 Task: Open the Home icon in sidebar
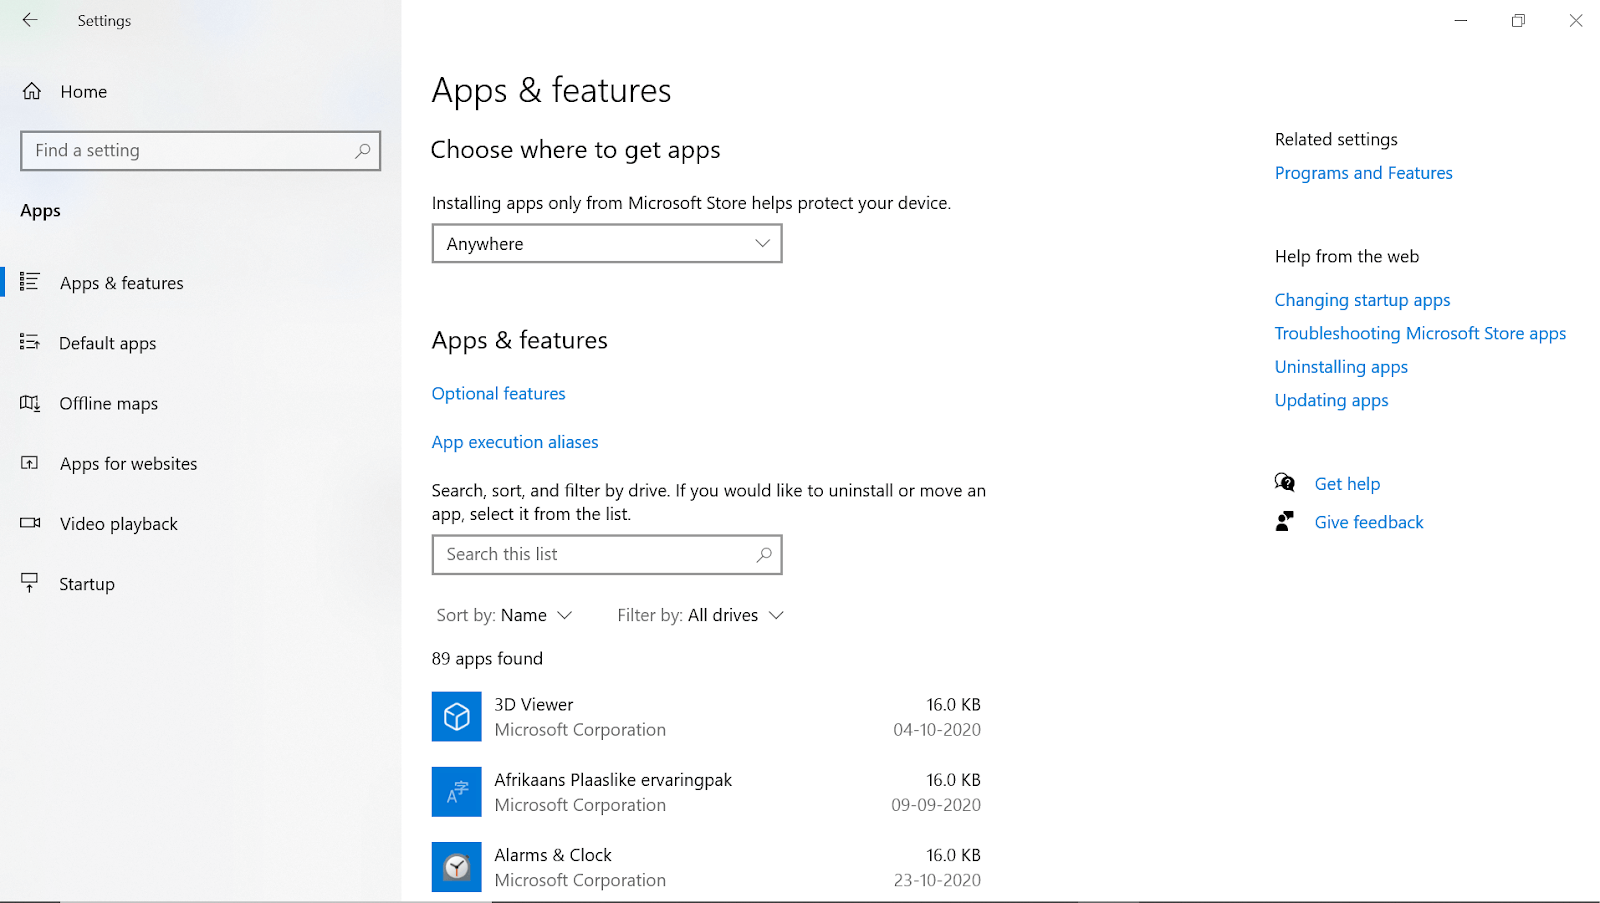[x=31, y=91]
